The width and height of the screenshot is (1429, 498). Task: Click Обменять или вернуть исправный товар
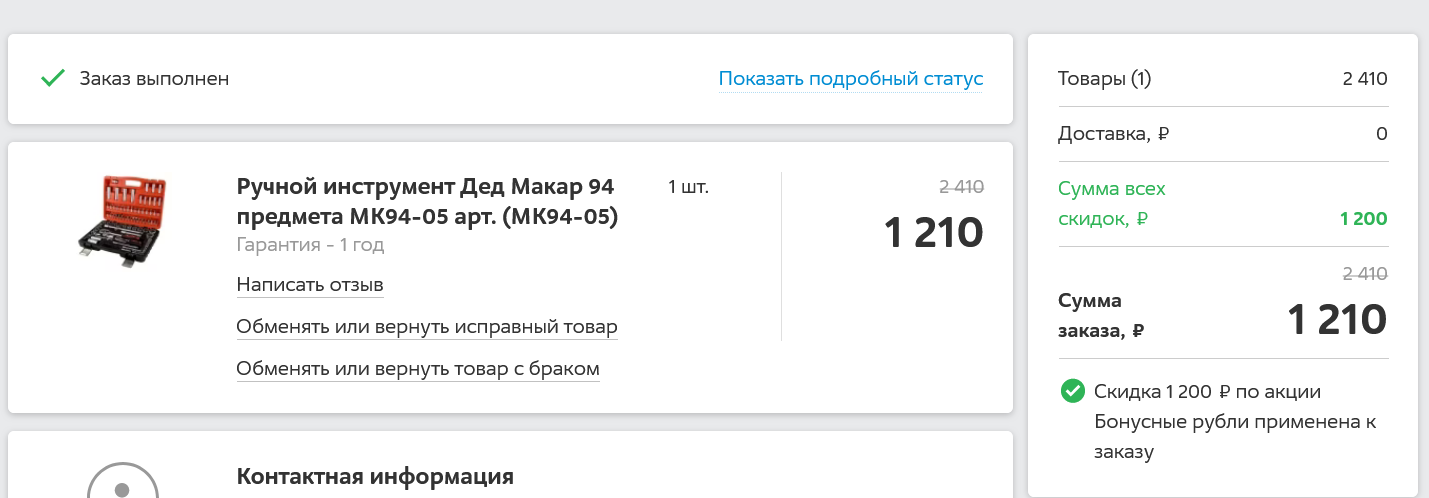click(427, 327)
